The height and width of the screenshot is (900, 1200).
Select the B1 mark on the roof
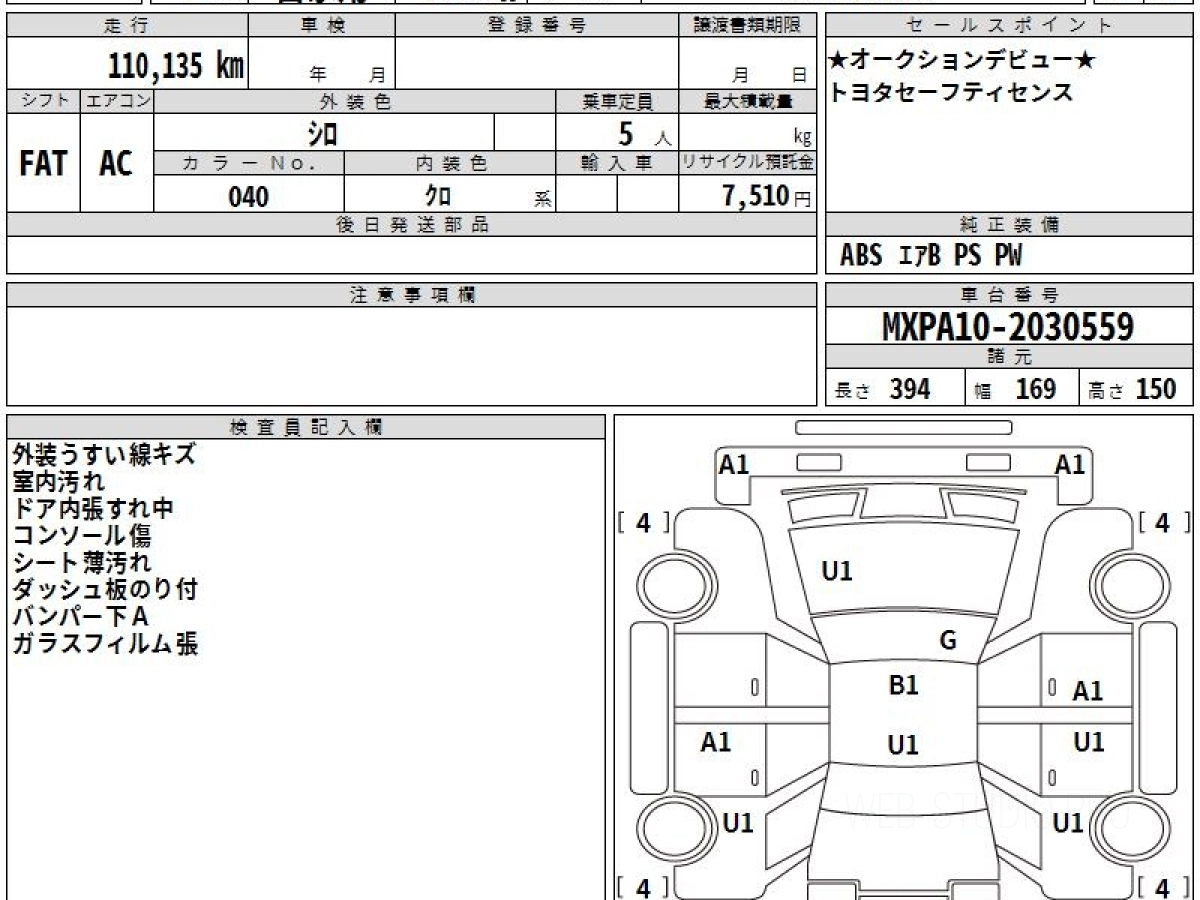pos(903,686)
